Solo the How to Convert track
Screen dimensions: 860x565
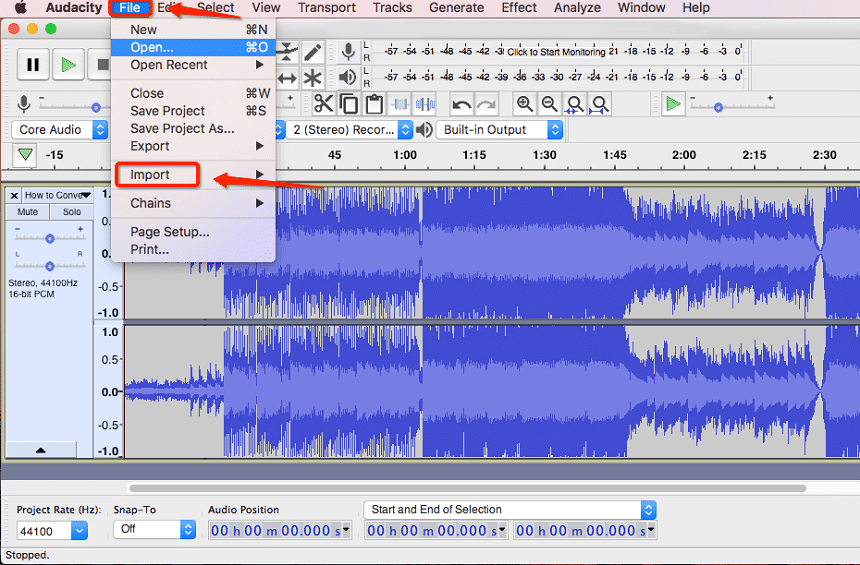click(x=71, y=212)
